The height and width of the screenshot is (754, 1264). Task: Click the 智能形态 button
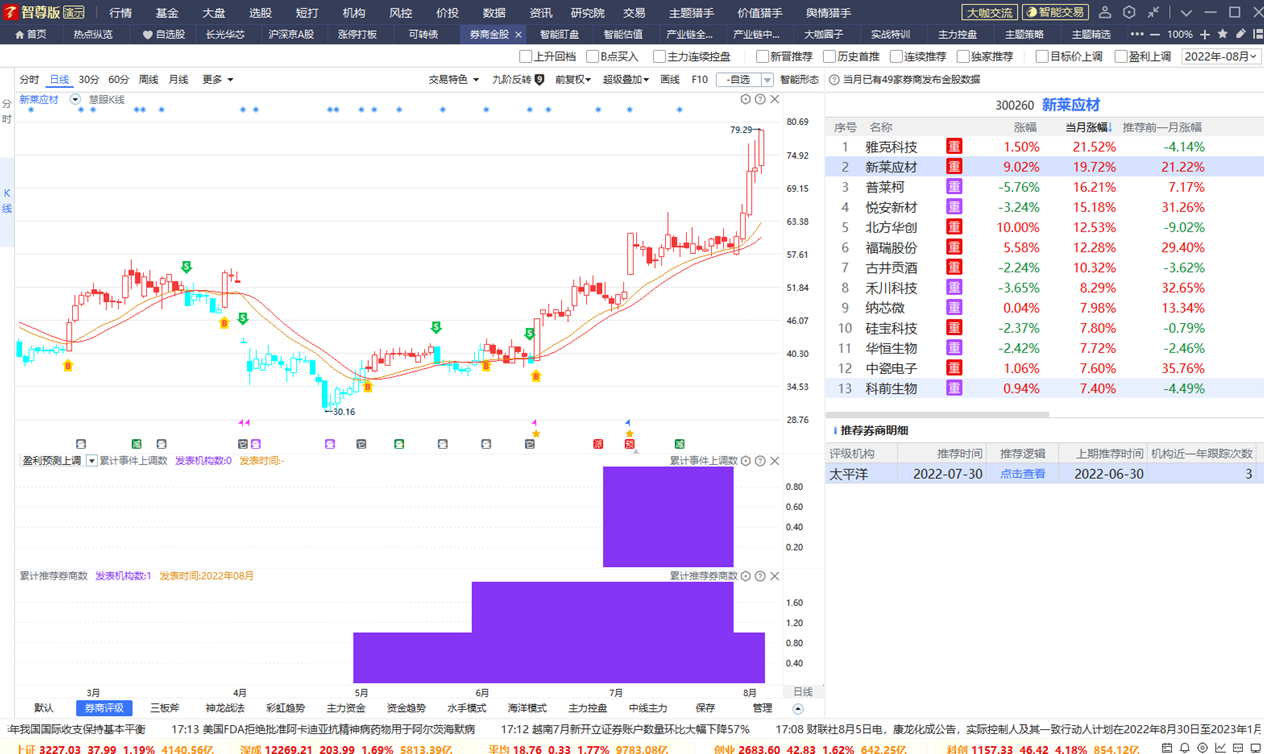[x=799, y=79]
